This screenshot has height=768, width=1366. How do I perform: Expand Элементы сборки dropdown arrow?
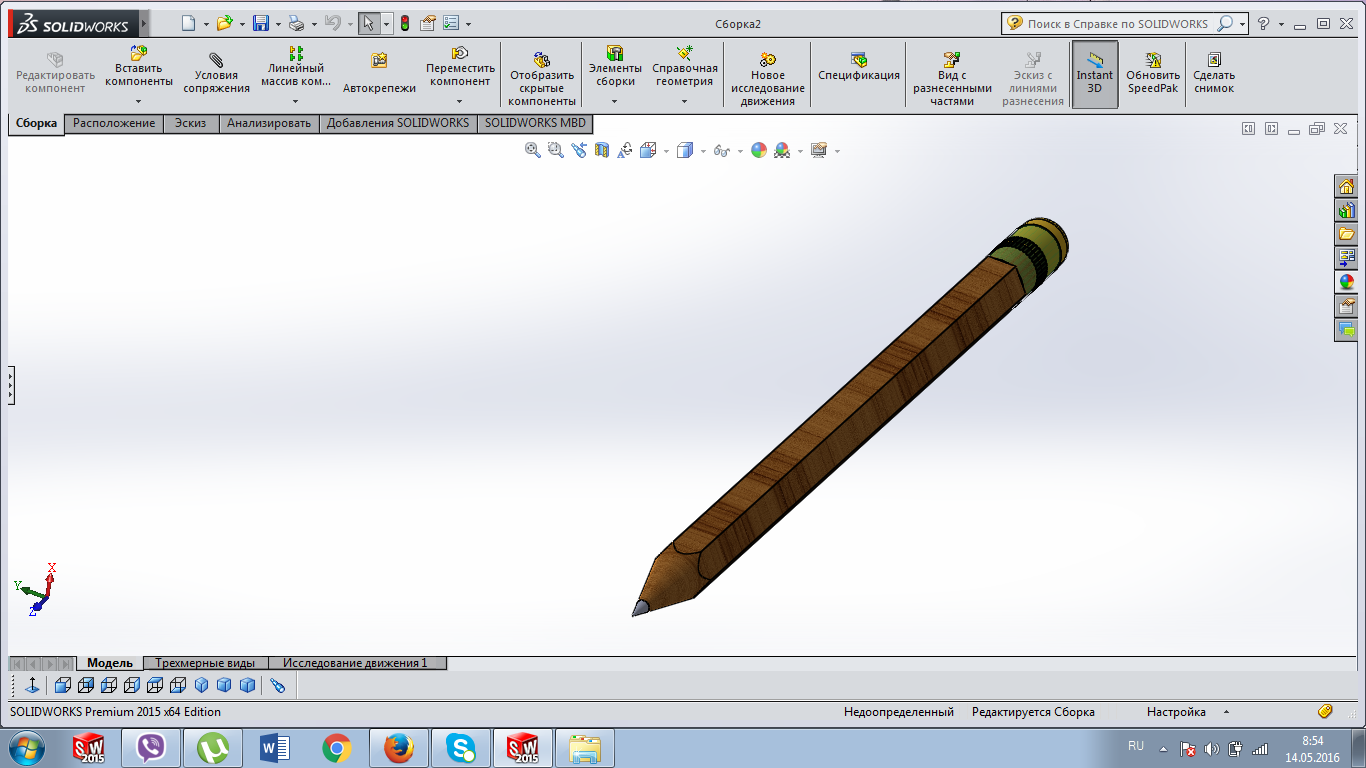tap(615, 101)
